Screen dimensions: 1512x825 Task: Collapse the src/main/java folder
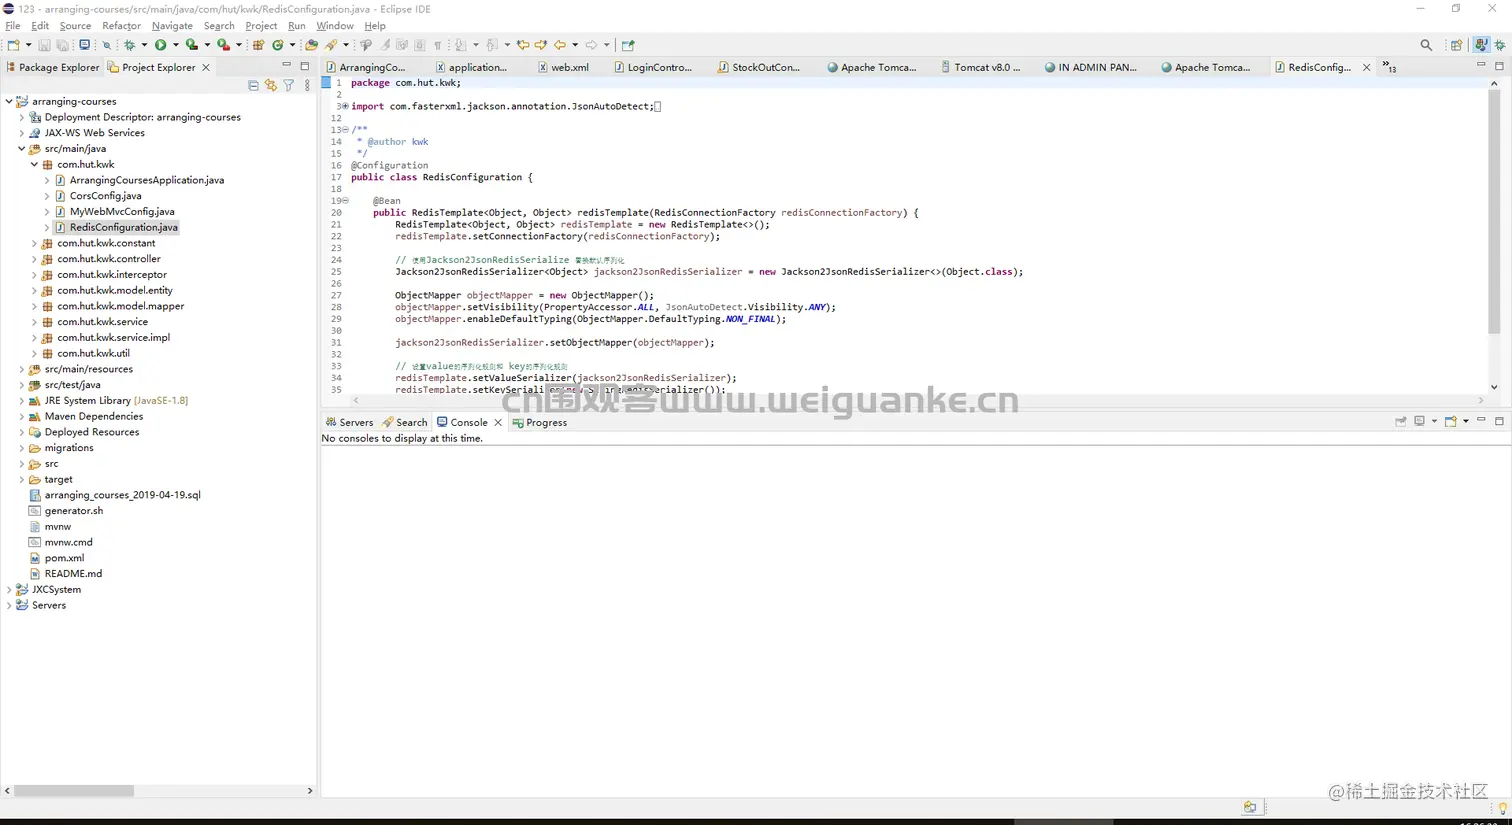click(22, 149)
